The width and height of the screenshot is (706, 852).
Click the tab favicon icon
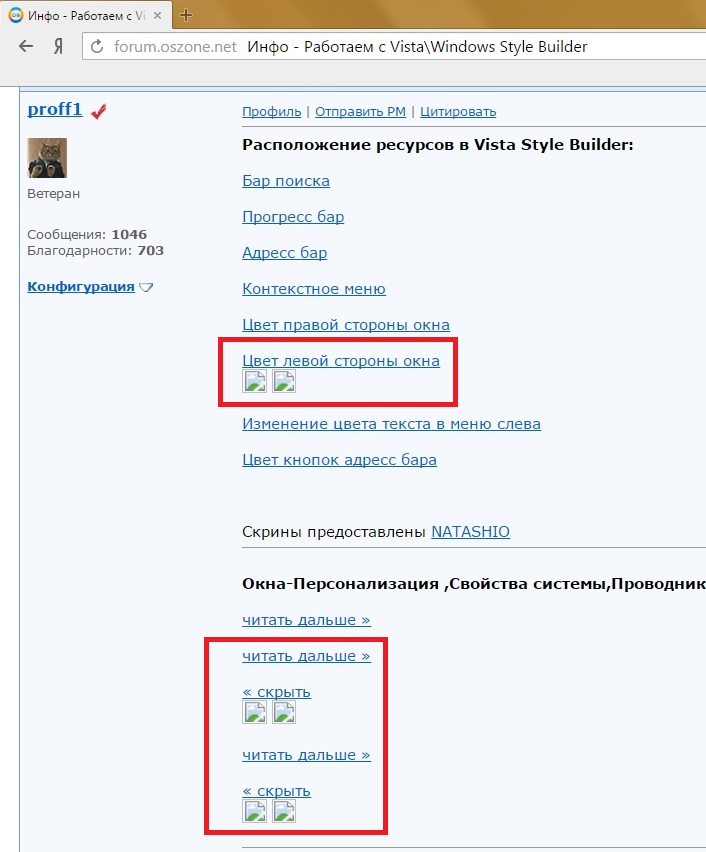click(16, 15)
